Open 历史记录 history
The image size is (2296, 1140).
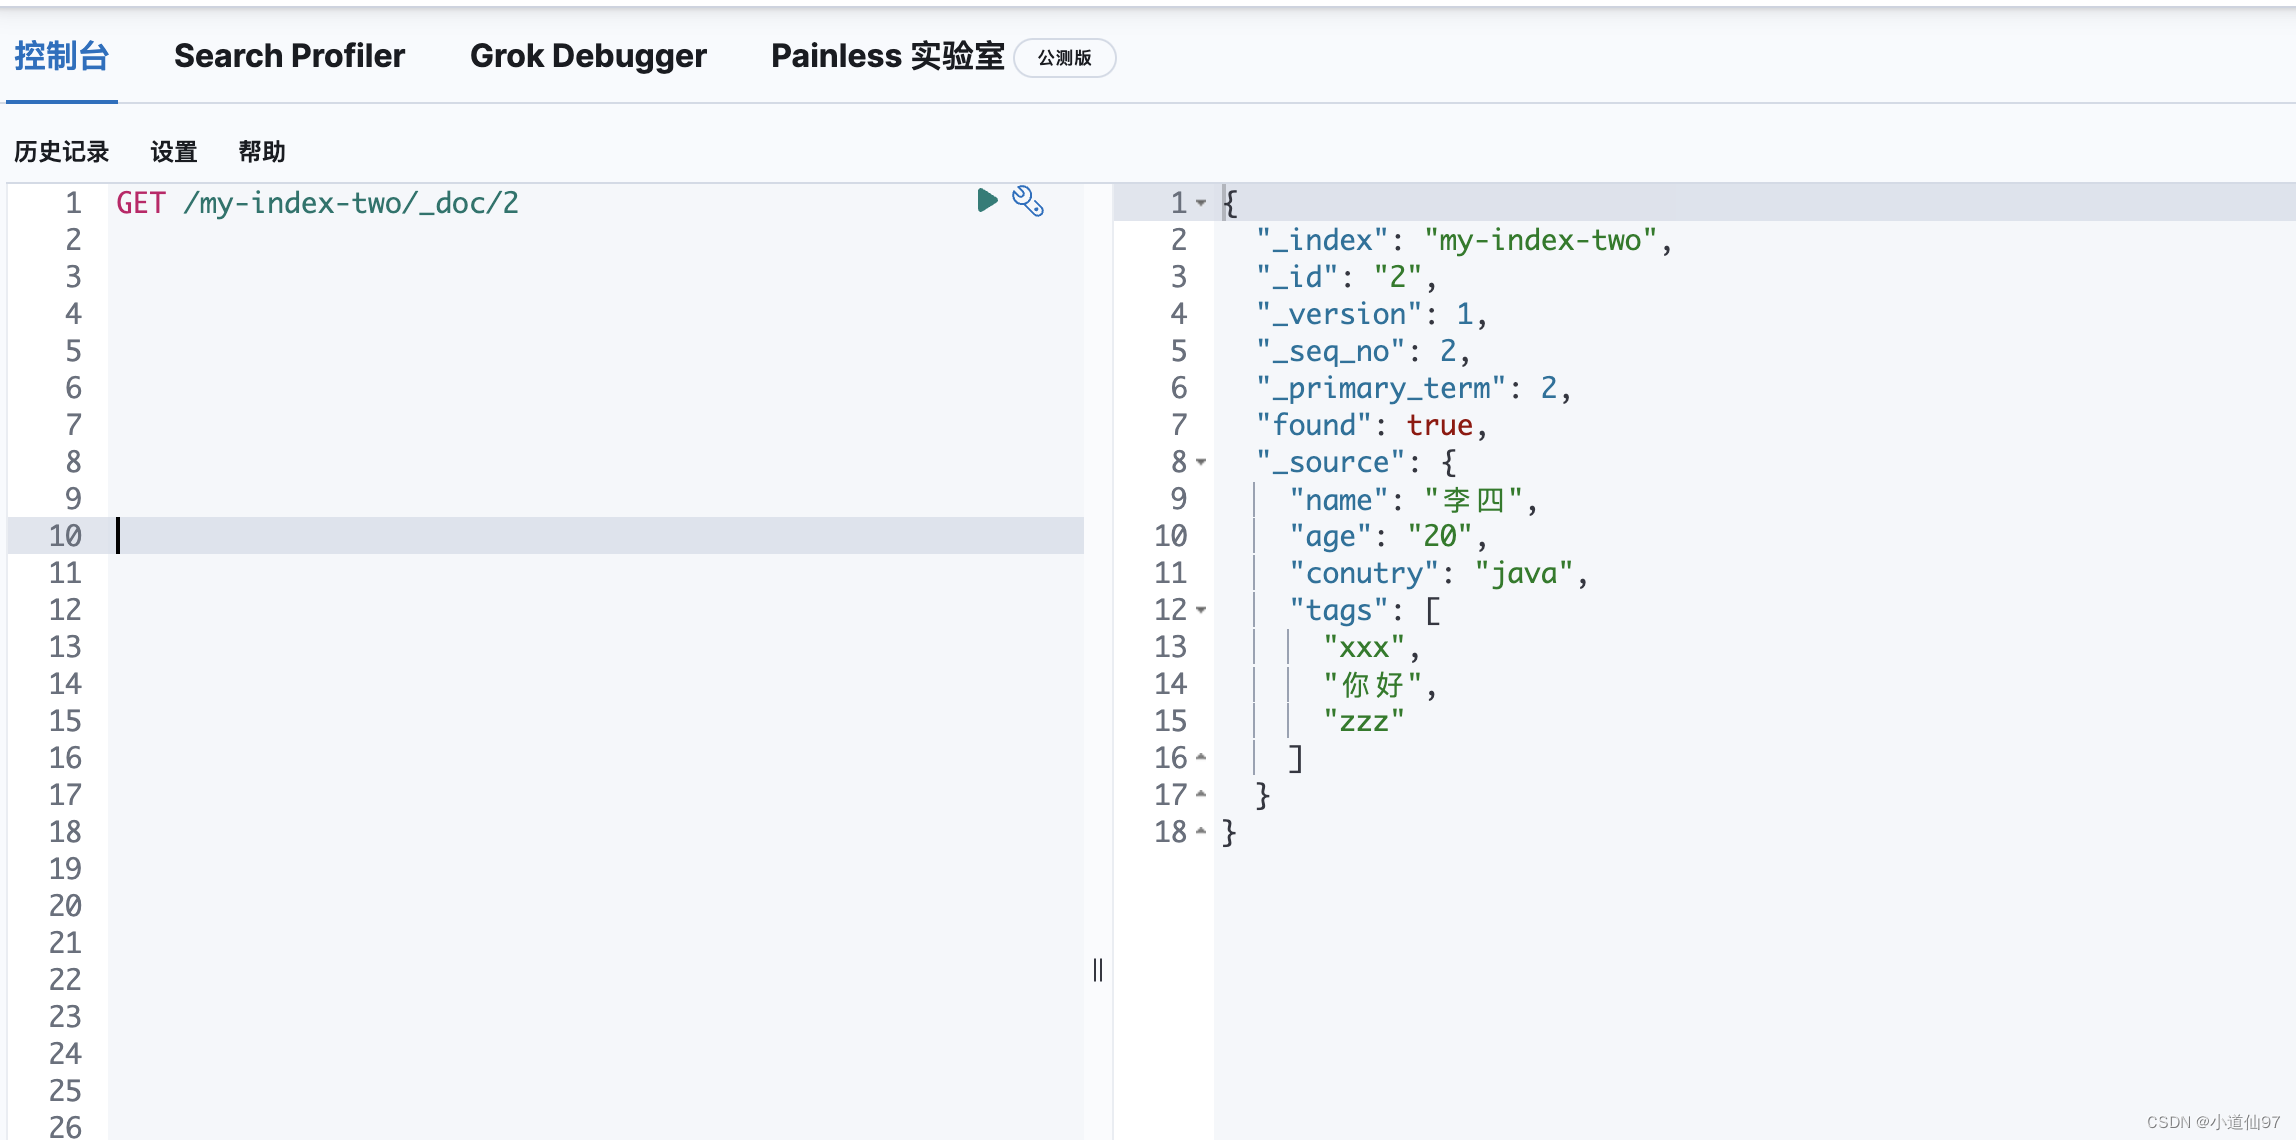61,152
